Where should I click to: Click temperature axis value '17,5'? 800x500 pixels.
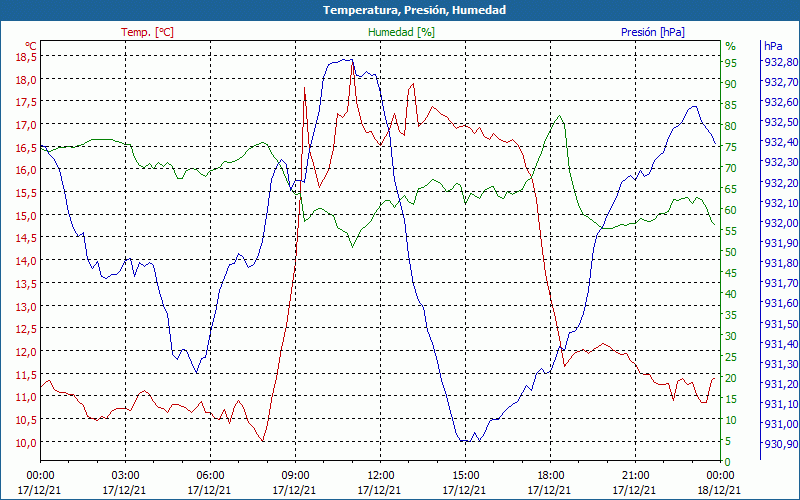[x=26, y=102]
